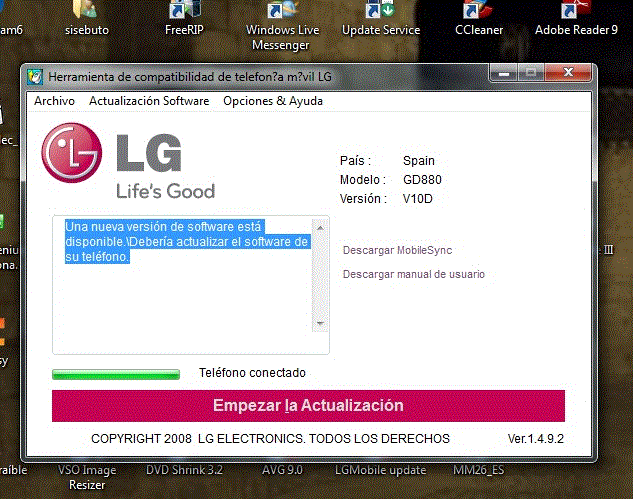
Task: Click the Empezar la Actualización button
Action: 308,406
